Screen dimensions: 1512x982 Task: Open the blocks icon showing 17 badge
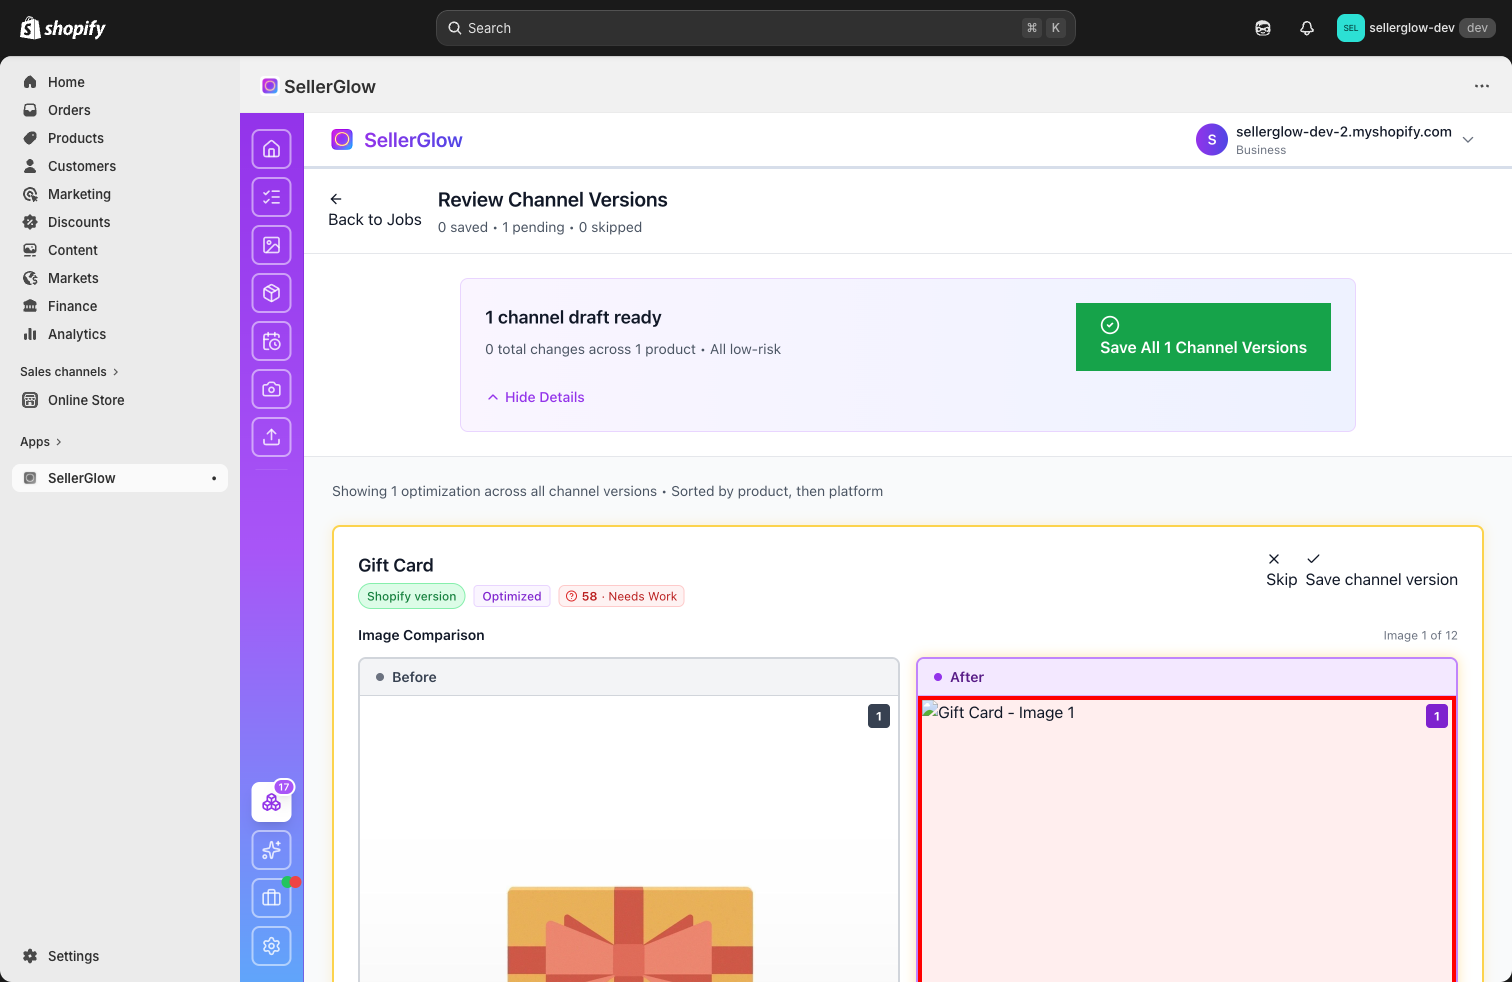click(x=271, y=801)
